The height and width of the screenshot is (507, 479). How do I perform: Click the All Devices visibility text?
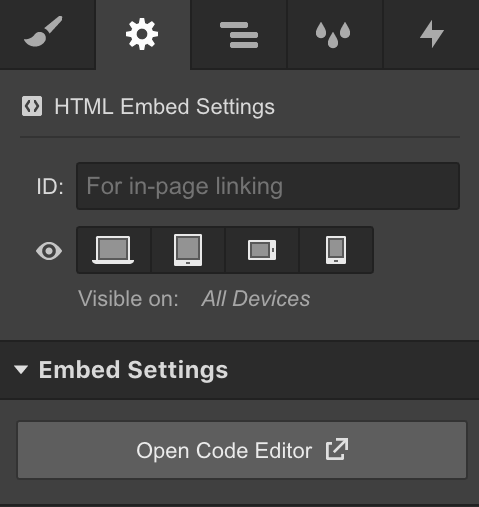click(x=256, y=298)
